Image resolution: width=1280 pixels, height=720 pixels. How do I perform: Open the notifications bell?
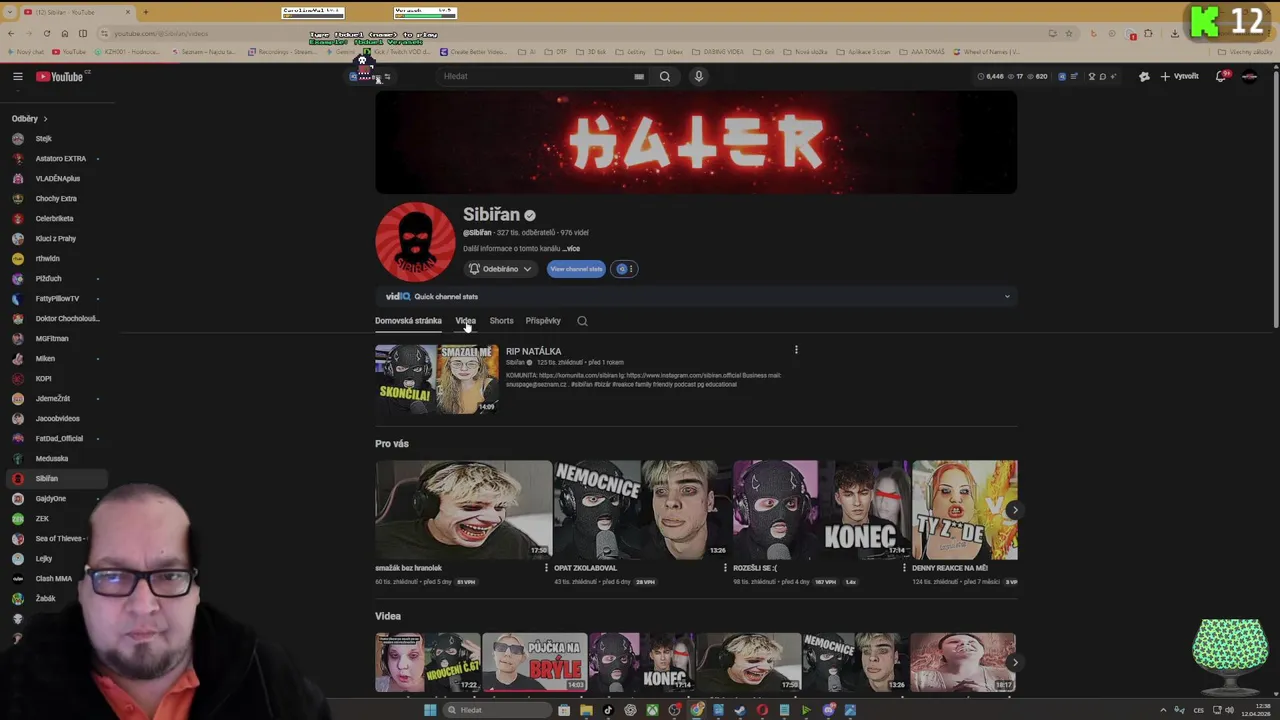(1221, 76)
